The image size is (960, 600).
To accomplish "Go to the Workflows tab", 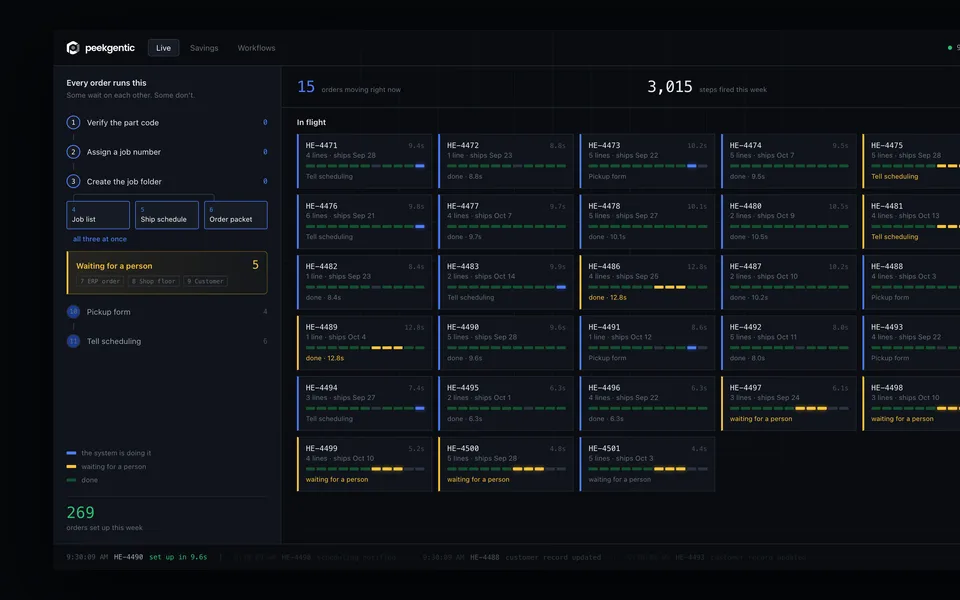I will [257, 48].
